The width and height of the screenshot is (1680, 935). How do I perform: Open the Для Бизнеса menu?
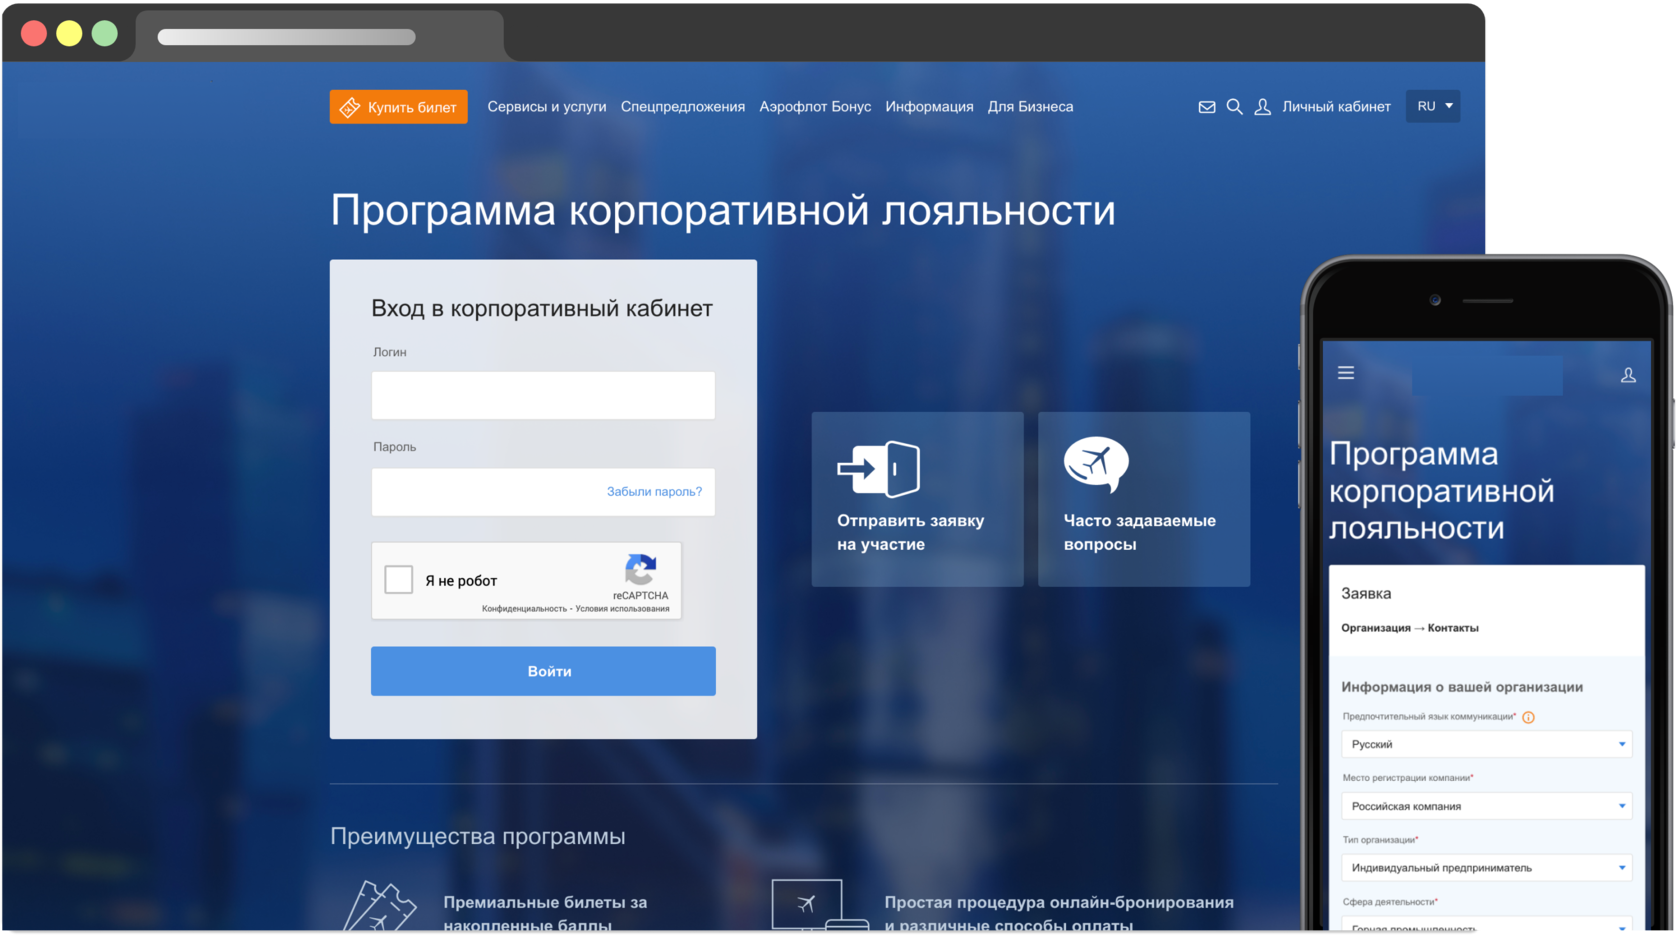tap(1030, 107)
